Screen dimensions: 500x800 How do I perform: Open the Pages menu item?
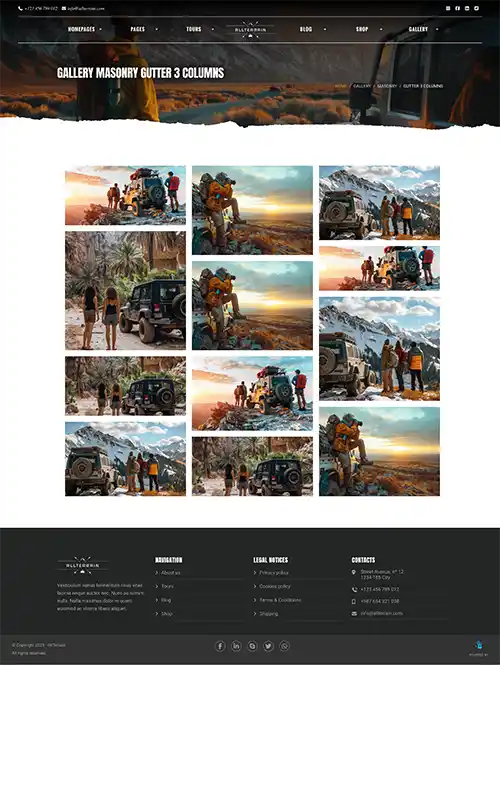(x=138, y=30)
